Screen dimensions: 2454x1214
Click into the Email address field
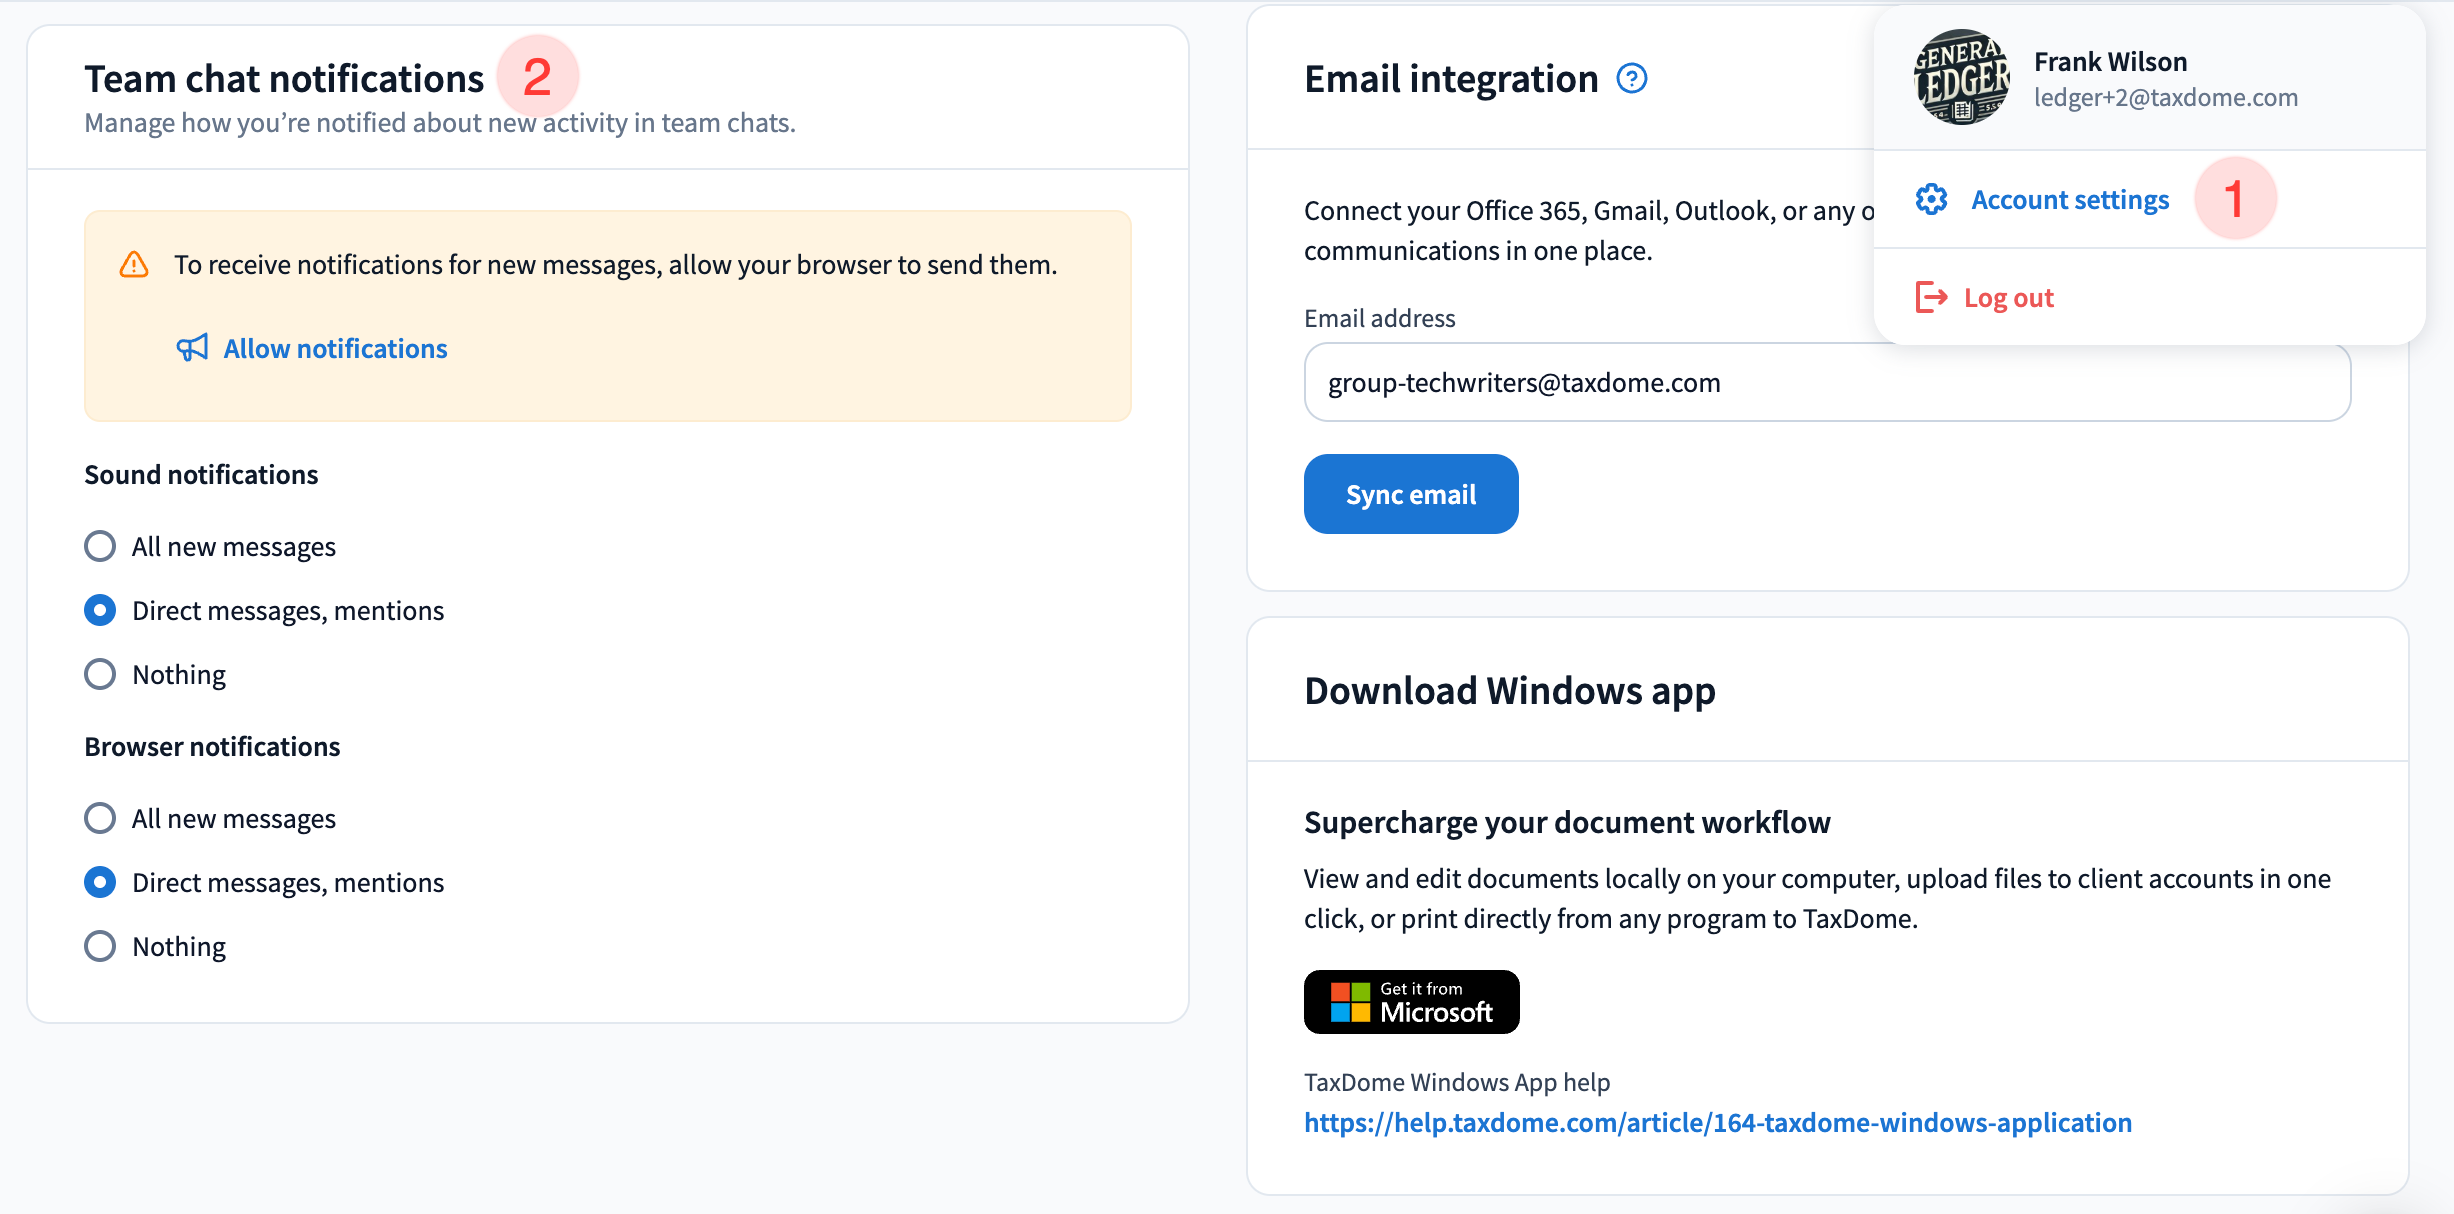click(1826, 383)
